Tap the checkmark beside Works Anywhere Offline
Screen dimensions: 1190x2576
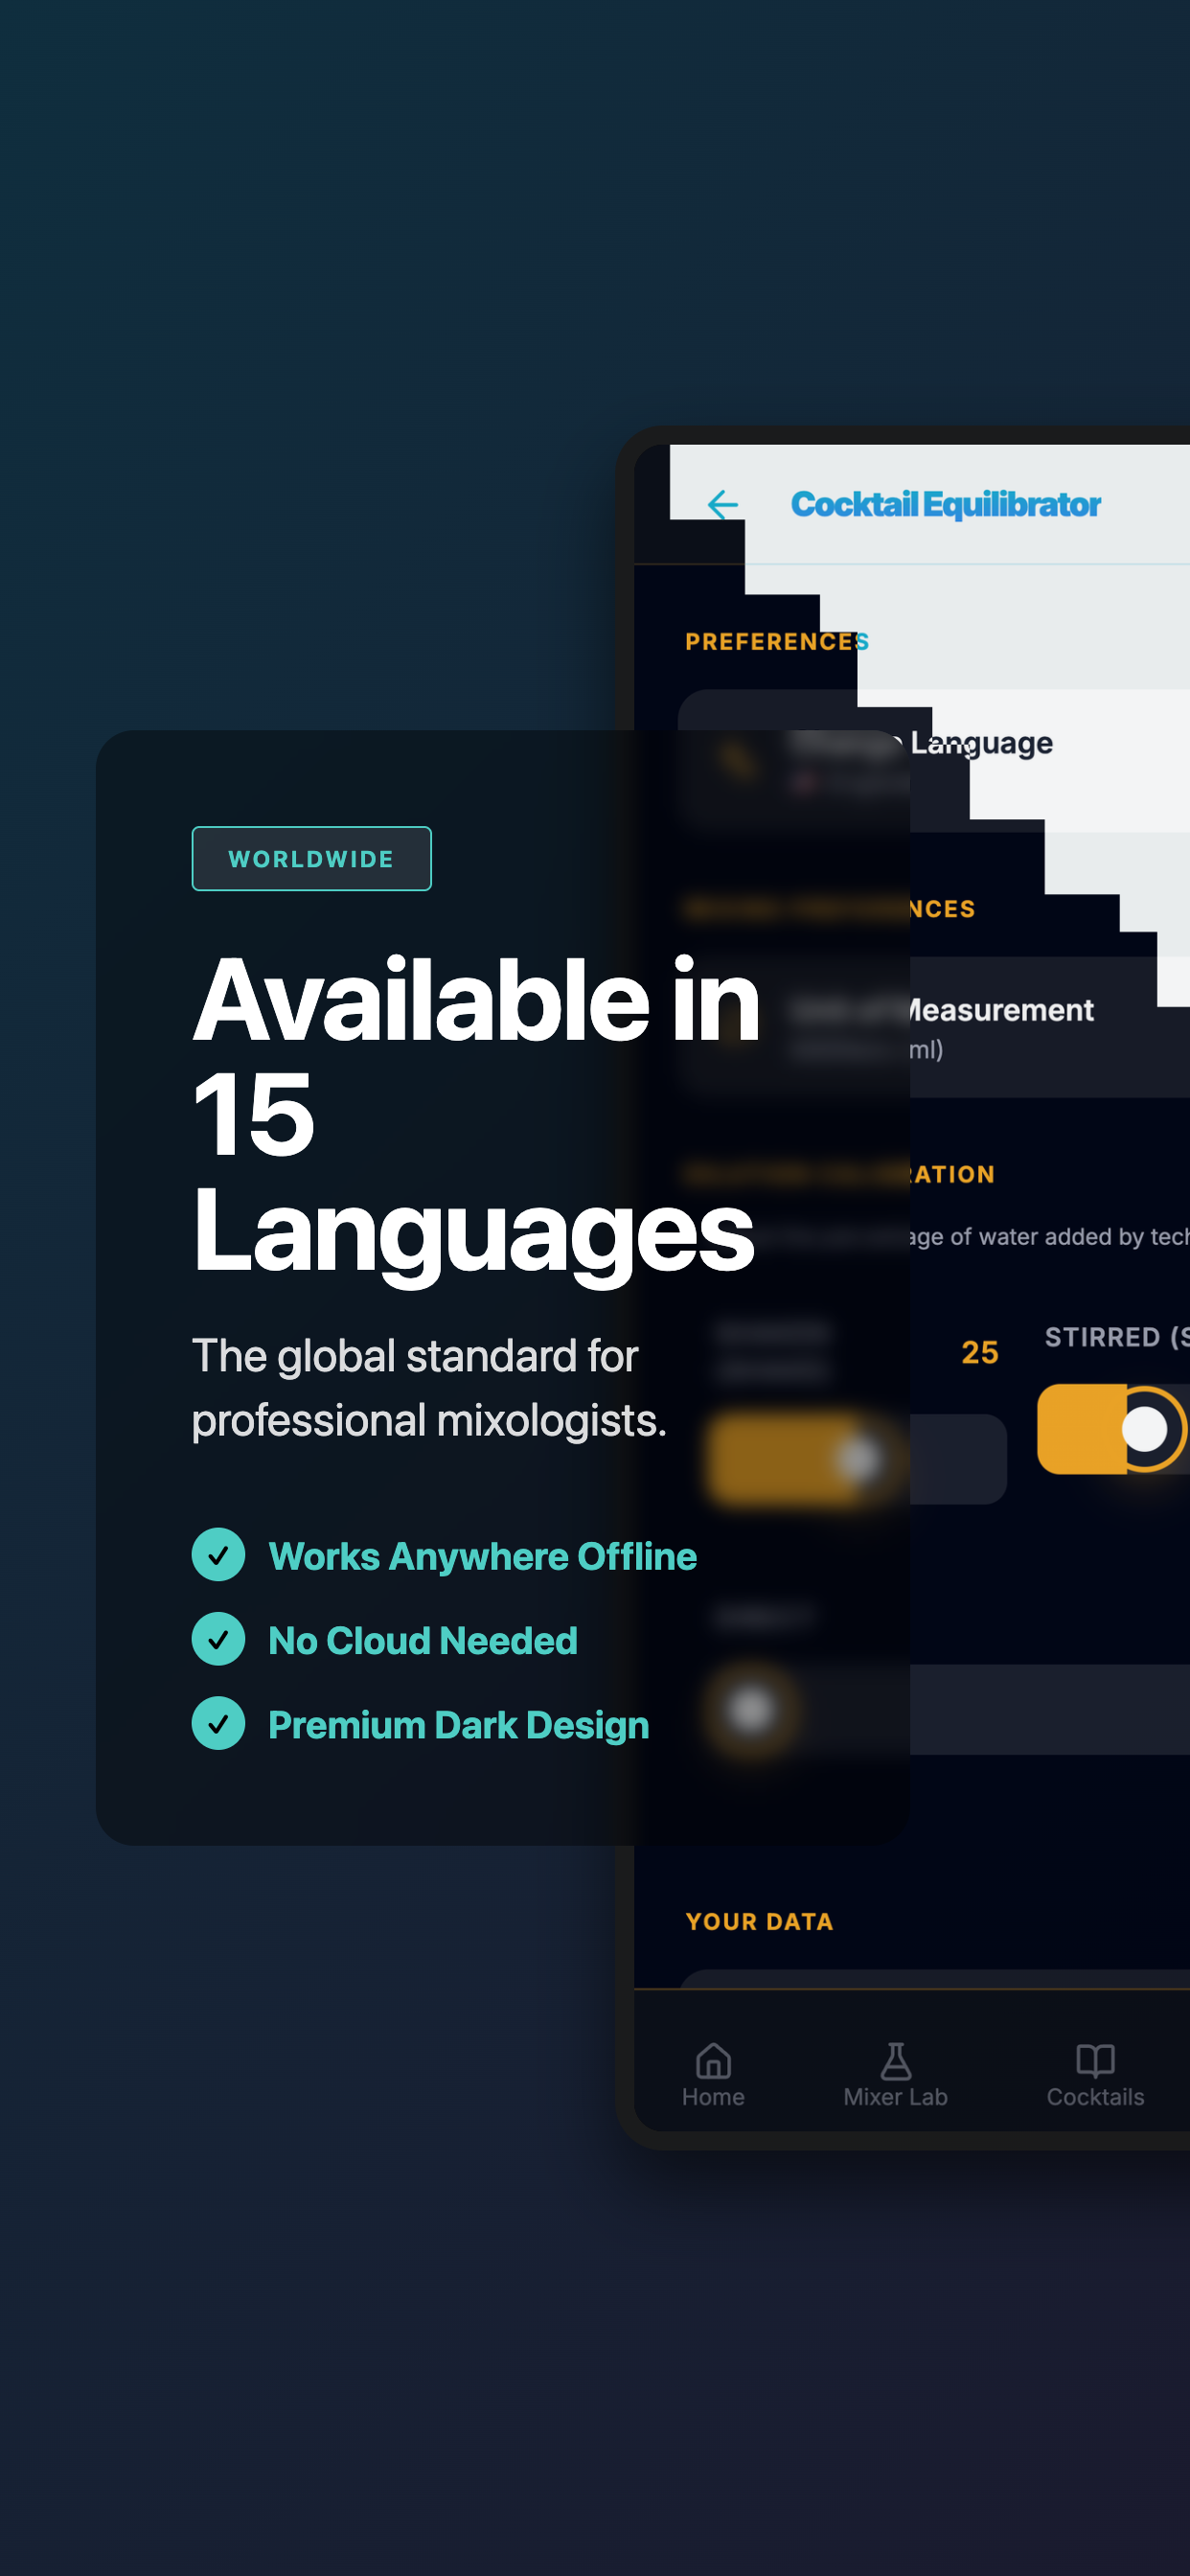click(218, 1555)
